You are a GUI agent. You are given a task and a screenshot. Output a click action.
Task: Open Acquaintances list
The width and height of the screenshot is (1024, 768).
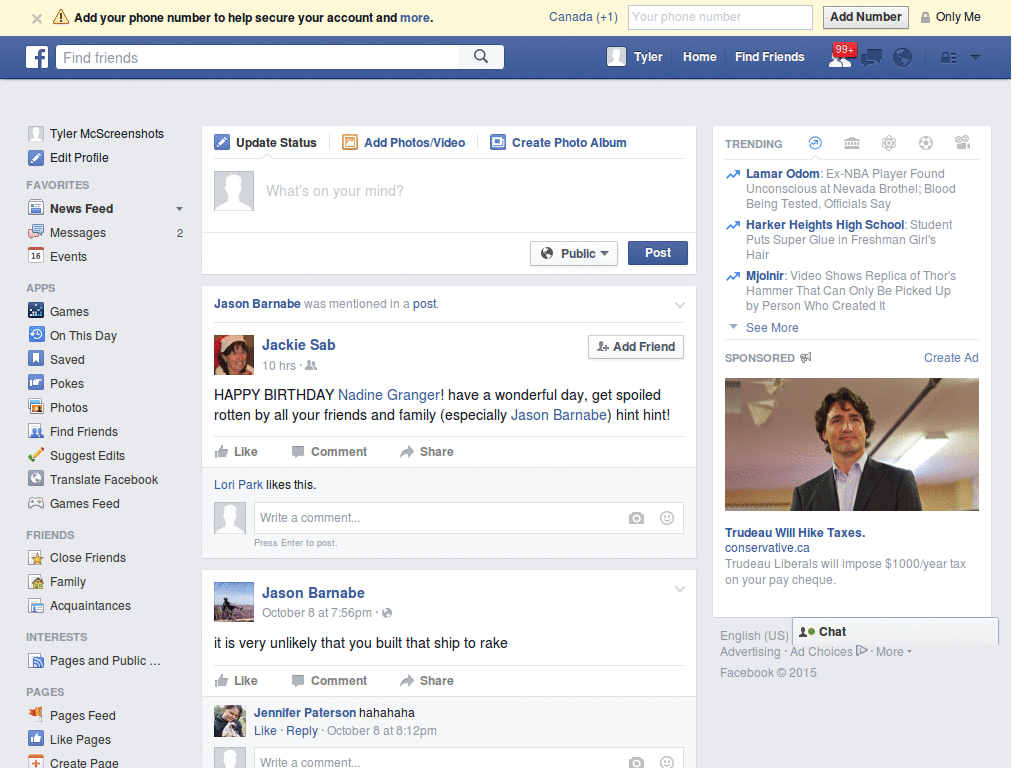pos(79,605)
